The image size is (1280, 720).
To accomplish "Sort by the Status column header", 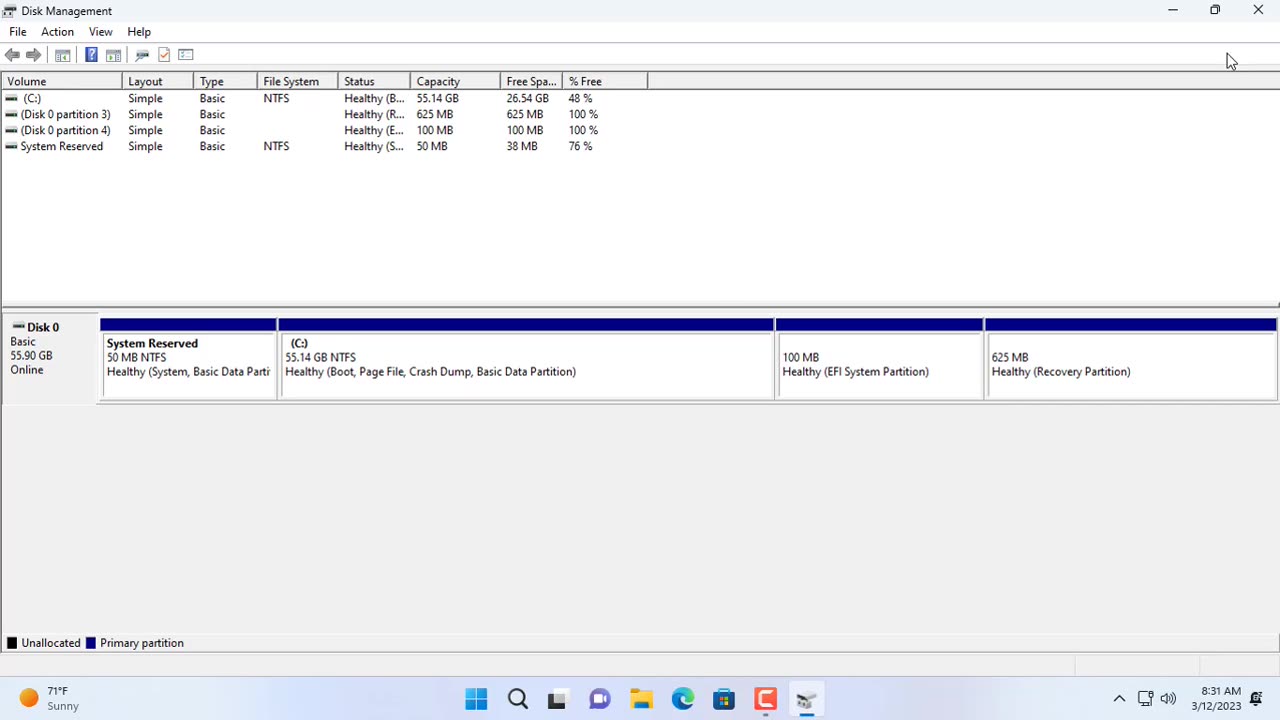I will (374, 81).
